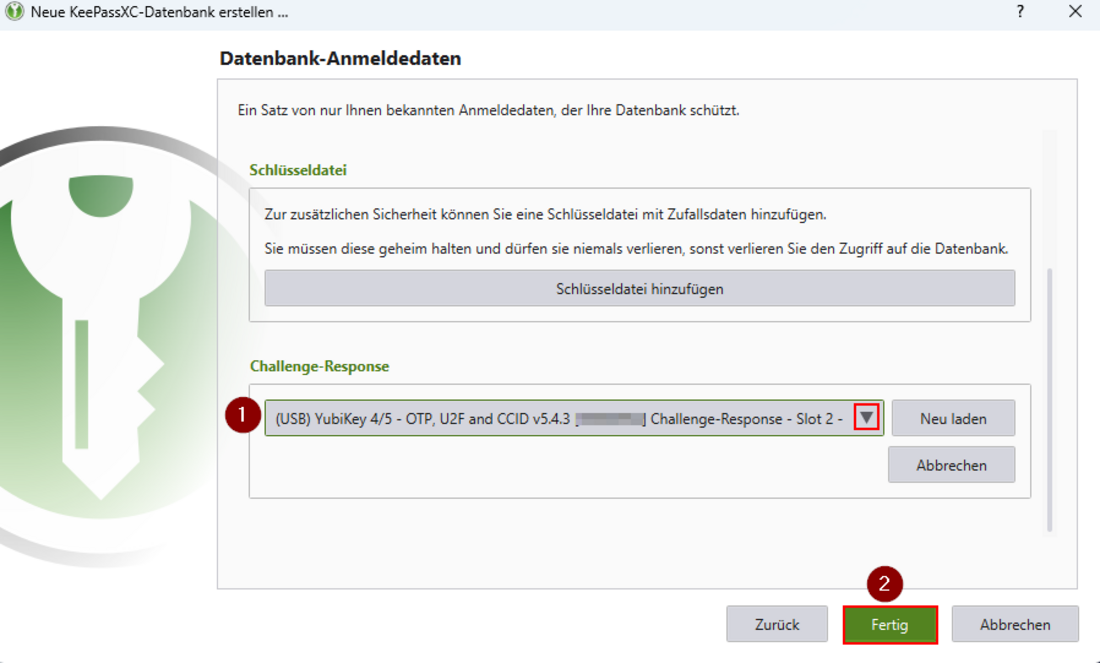
Task: Click the Challenge-Response section label
Action: (x=319, y=366)
